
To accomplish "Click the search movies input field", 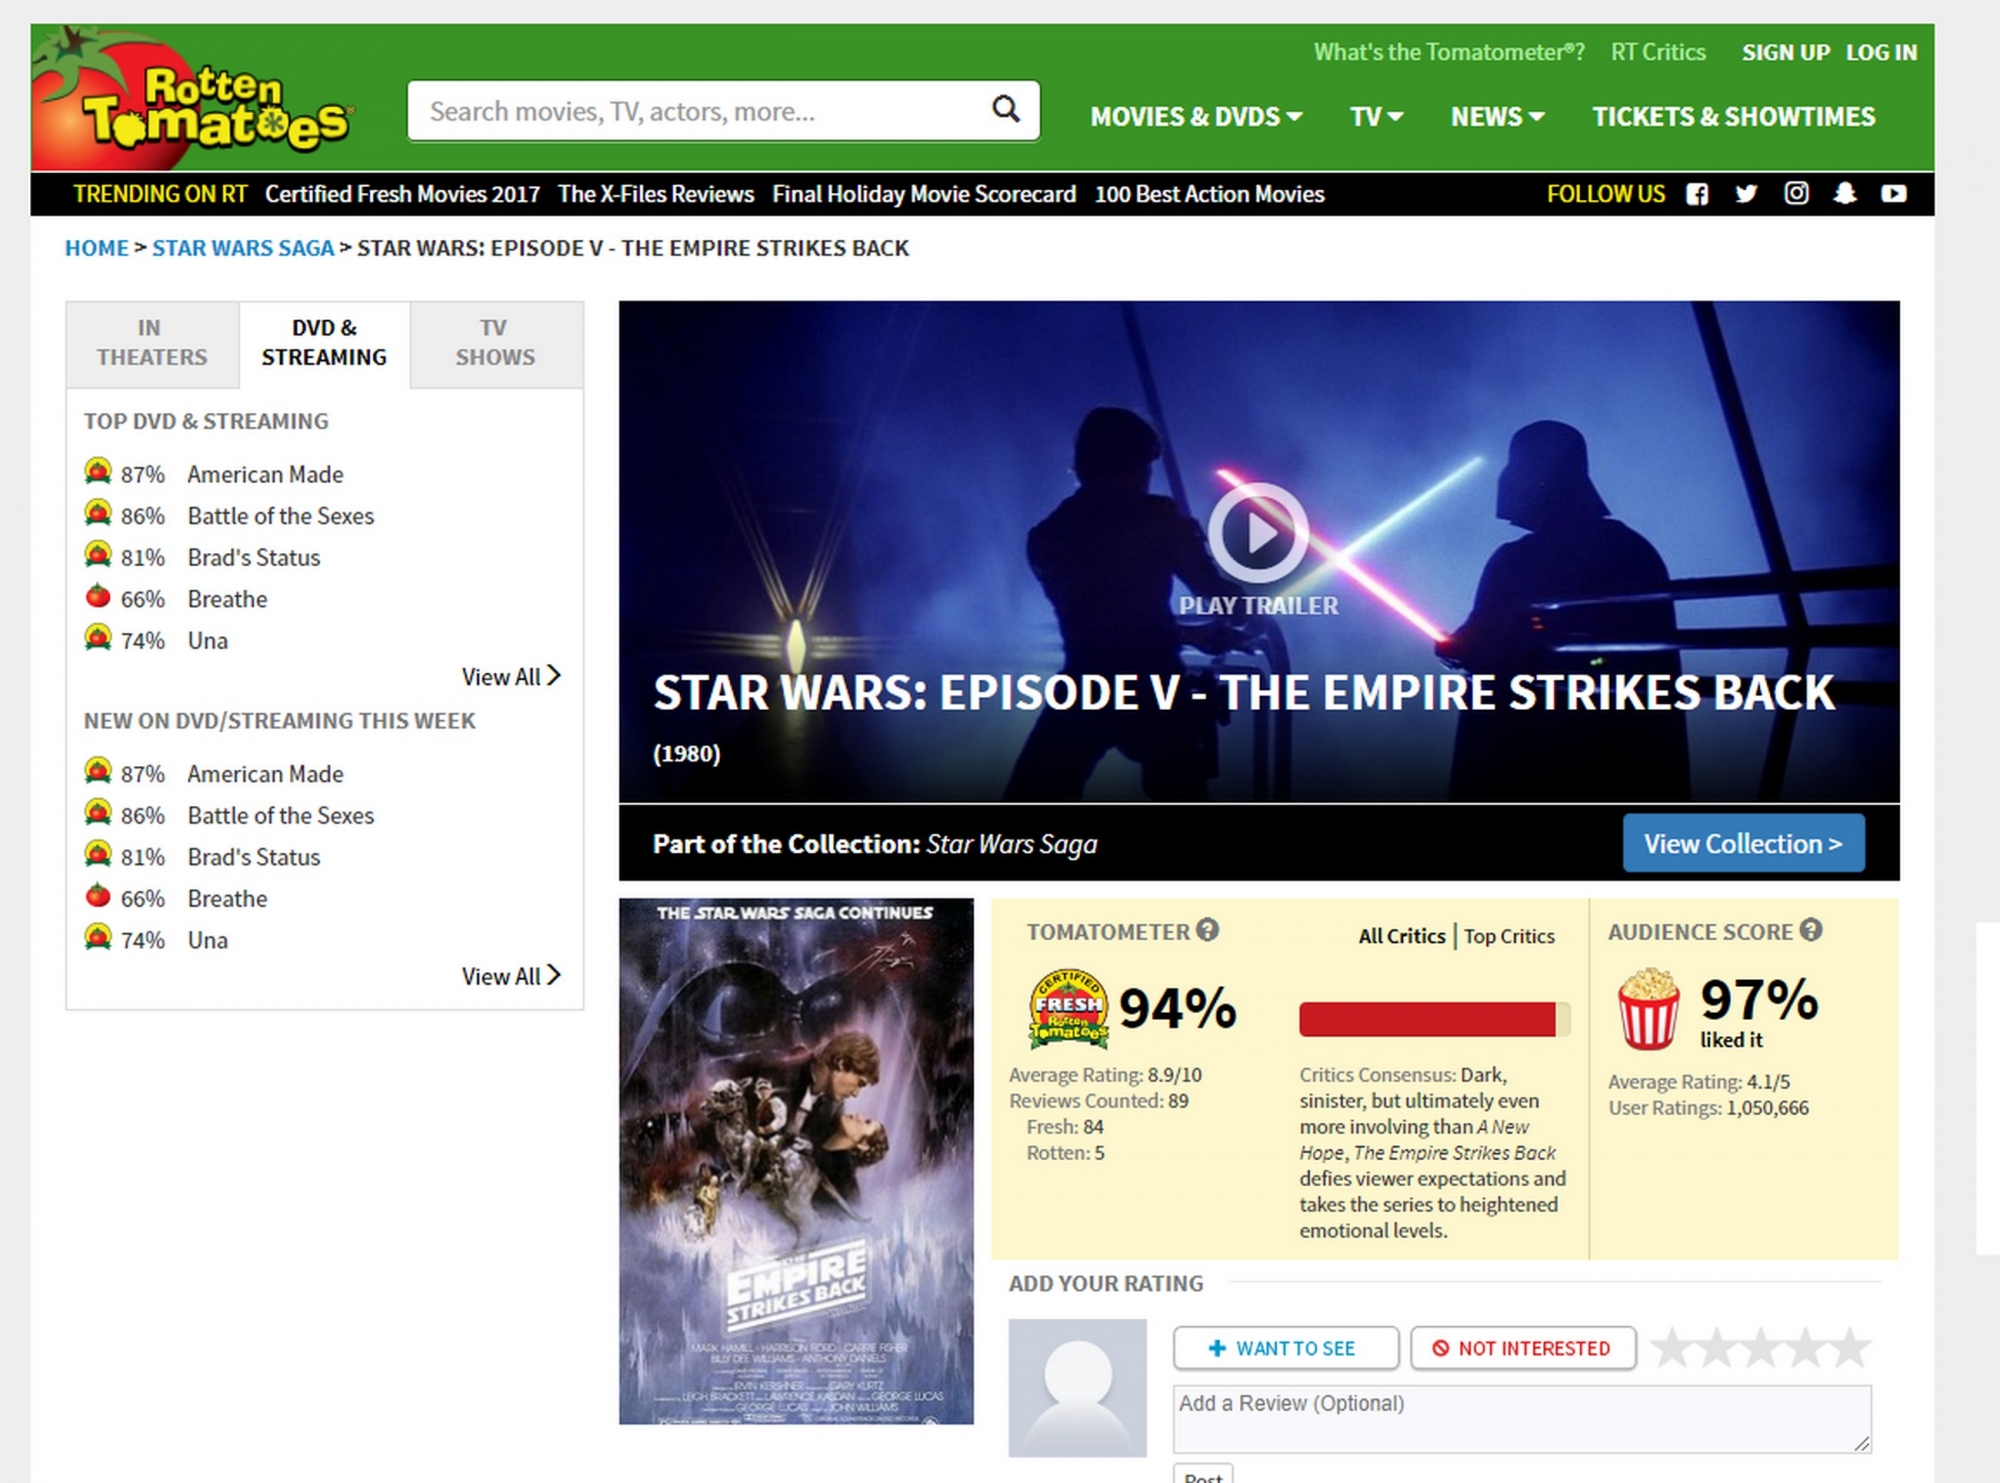I will point(723,110).
